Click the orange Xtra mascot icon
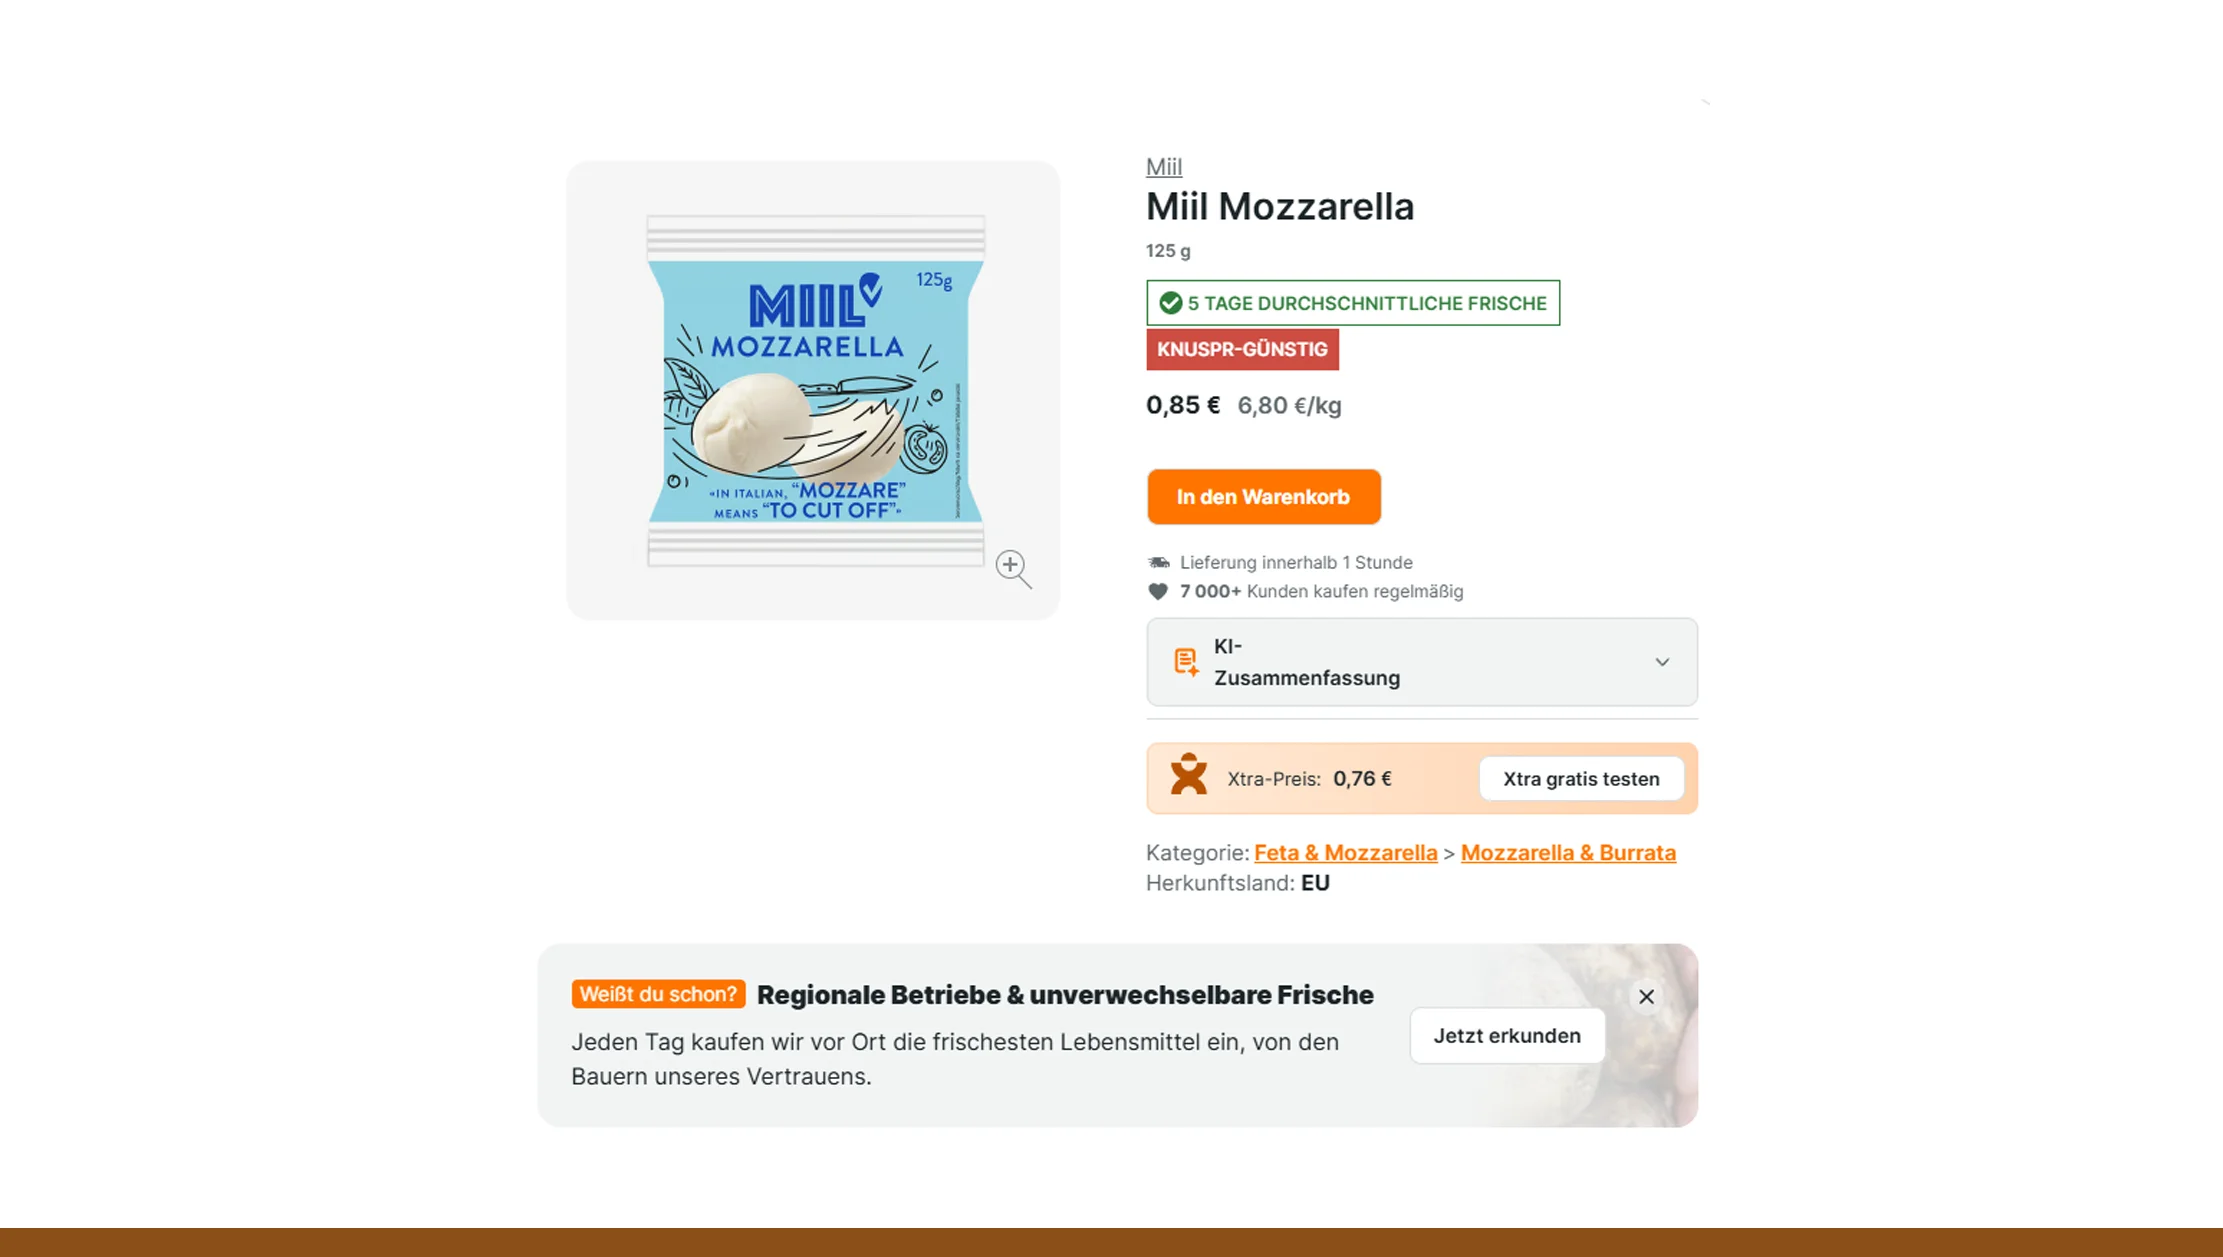Viewport: 2223px width, 1257px height. (x=1188, y=774)
